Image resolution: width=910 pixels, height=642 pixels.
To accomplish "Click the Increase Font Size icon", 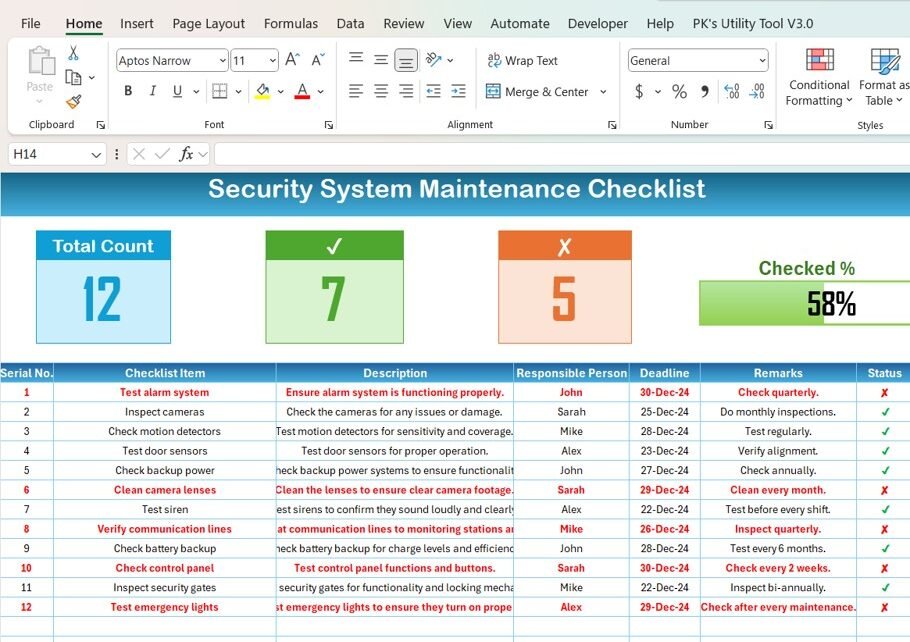I will 292,61.
